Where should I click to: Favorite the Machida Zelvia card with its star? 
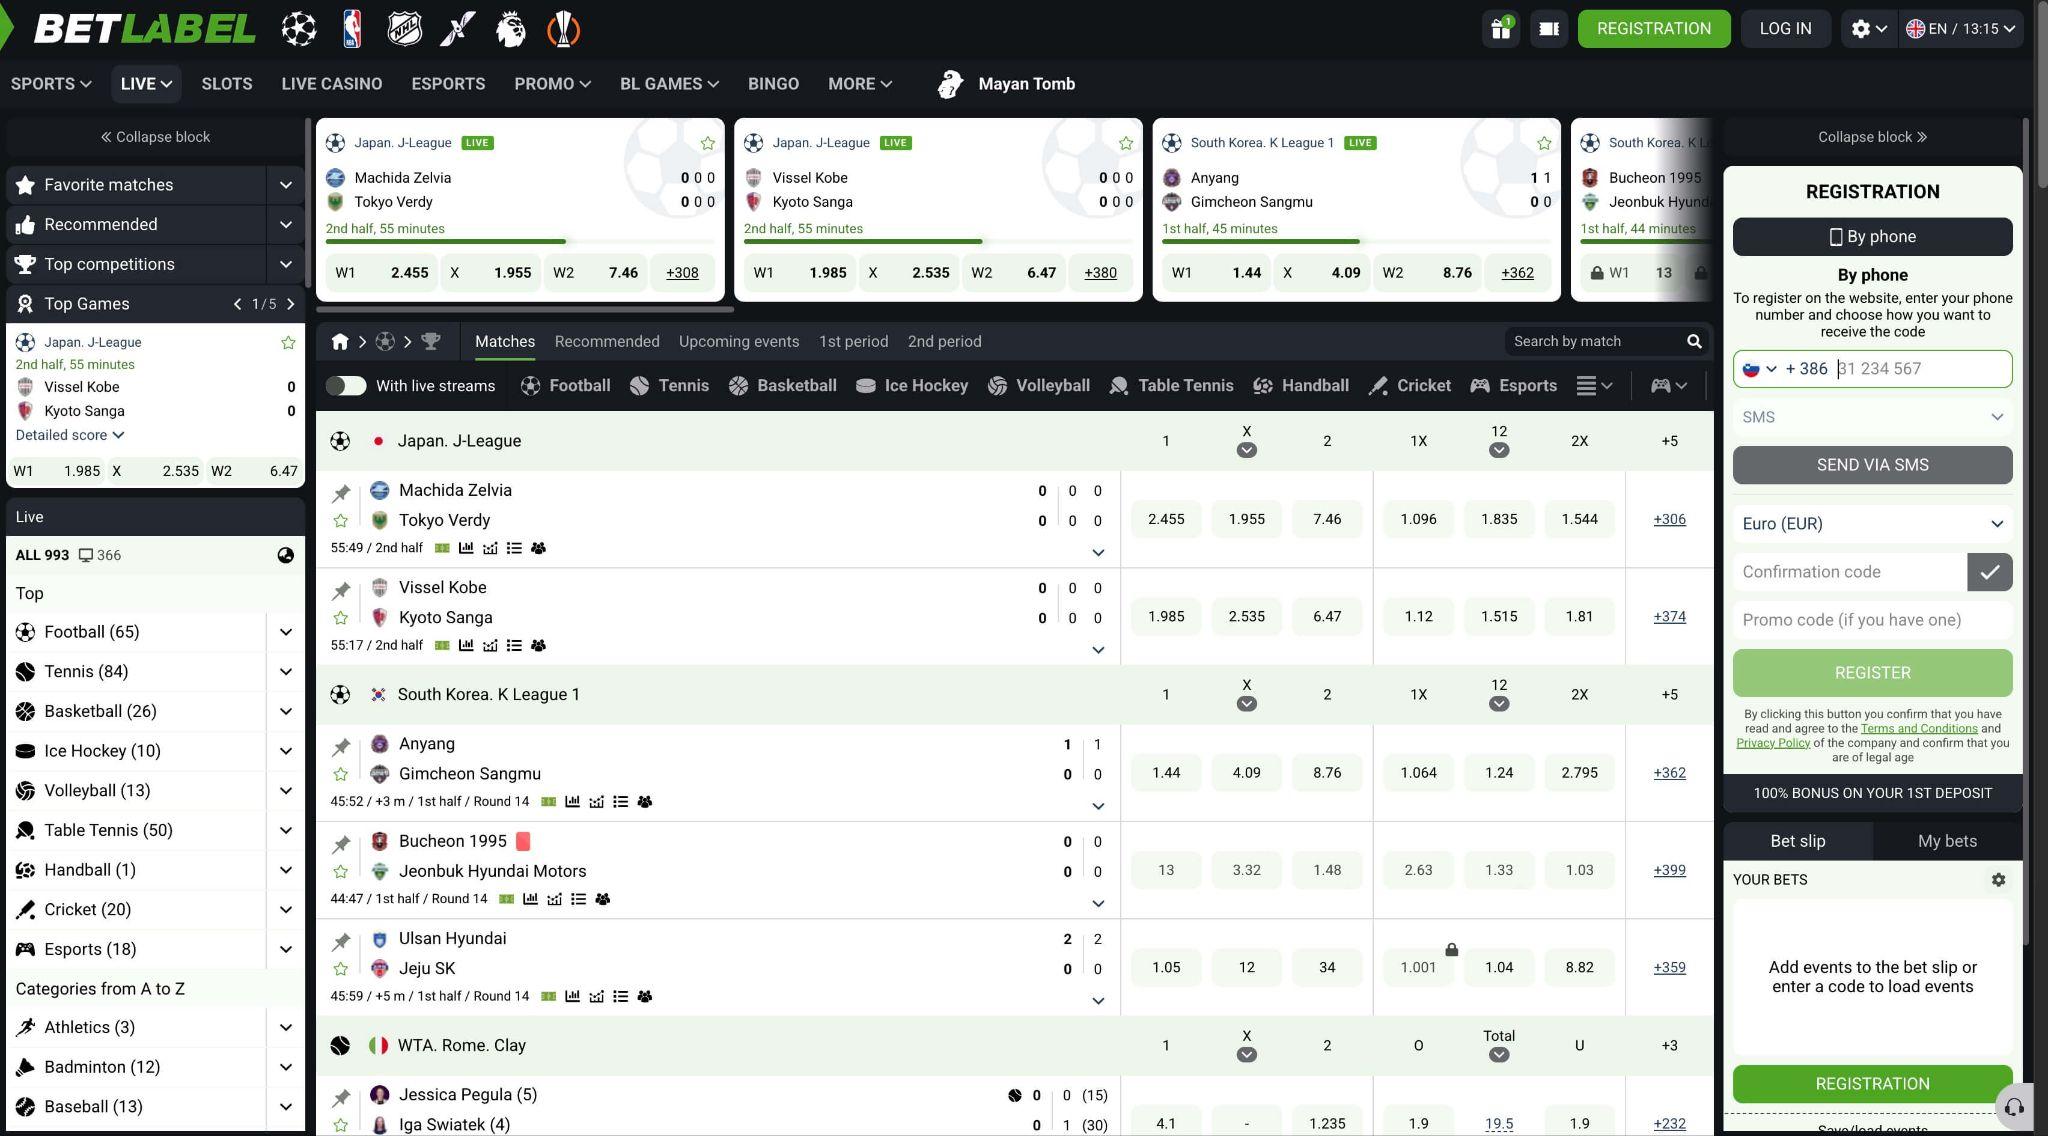(x=708, y=143)
